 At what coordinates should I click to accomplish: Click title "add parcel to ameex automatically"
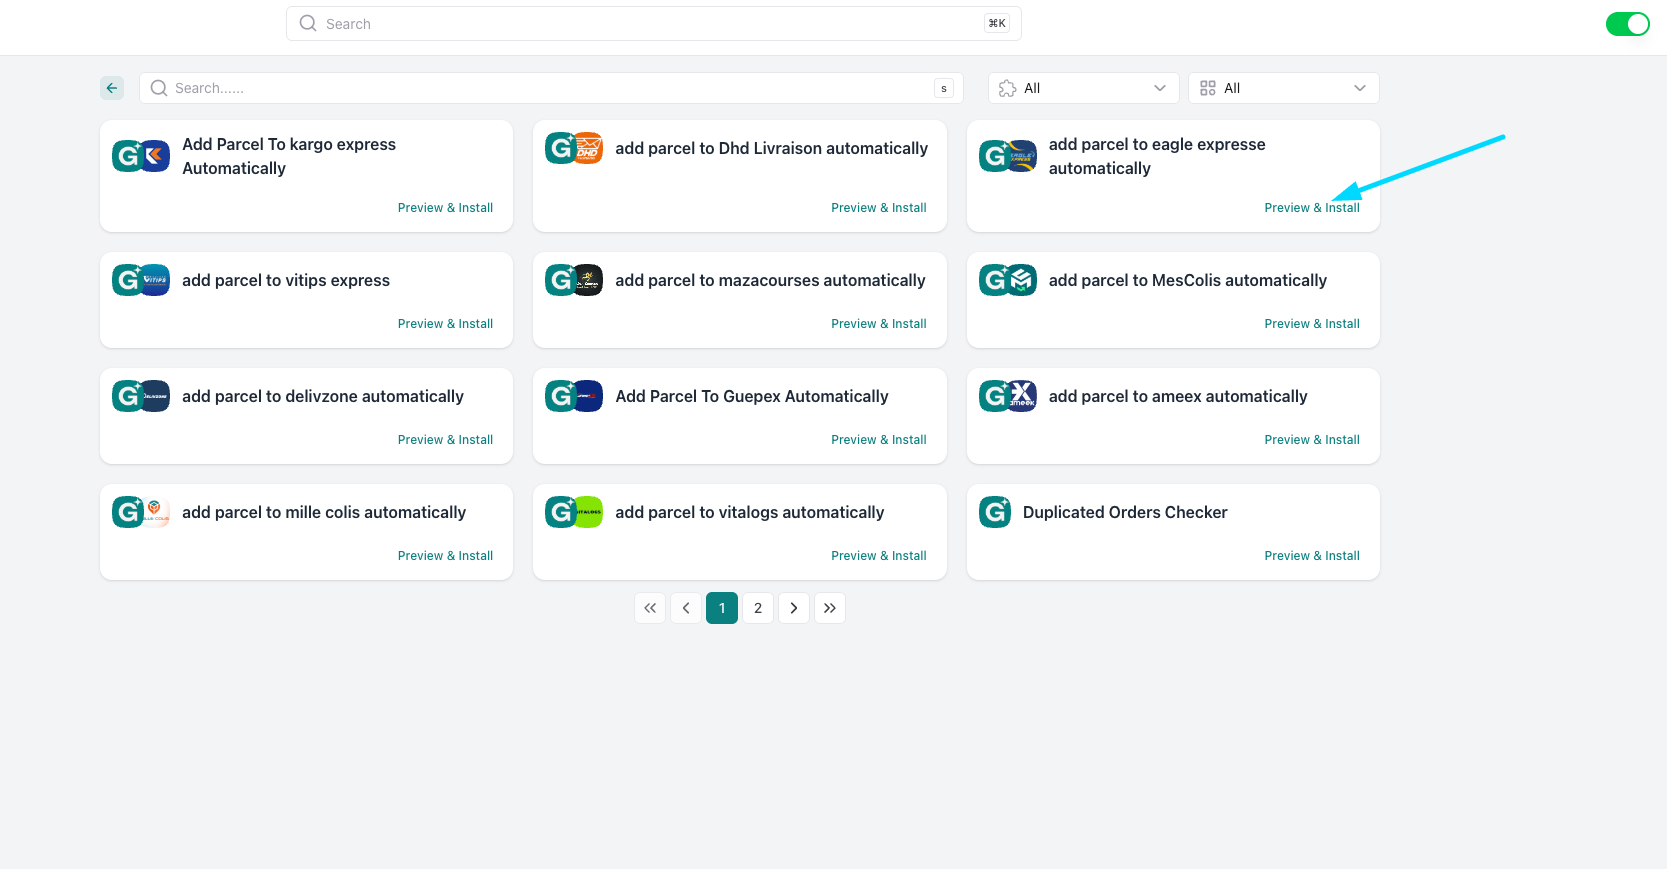tap(1178, 396)
